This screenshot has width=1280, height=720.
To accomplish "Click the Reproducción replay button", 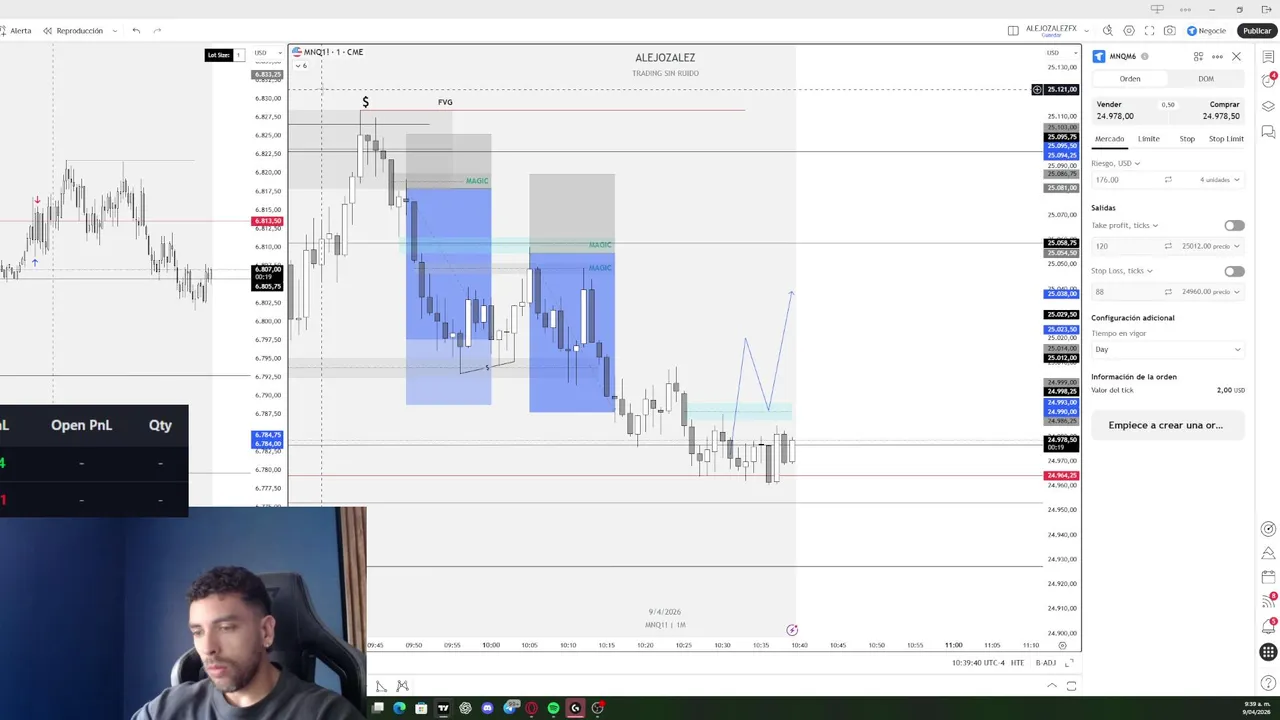I will pyautogui.click(x=74, y=31).
